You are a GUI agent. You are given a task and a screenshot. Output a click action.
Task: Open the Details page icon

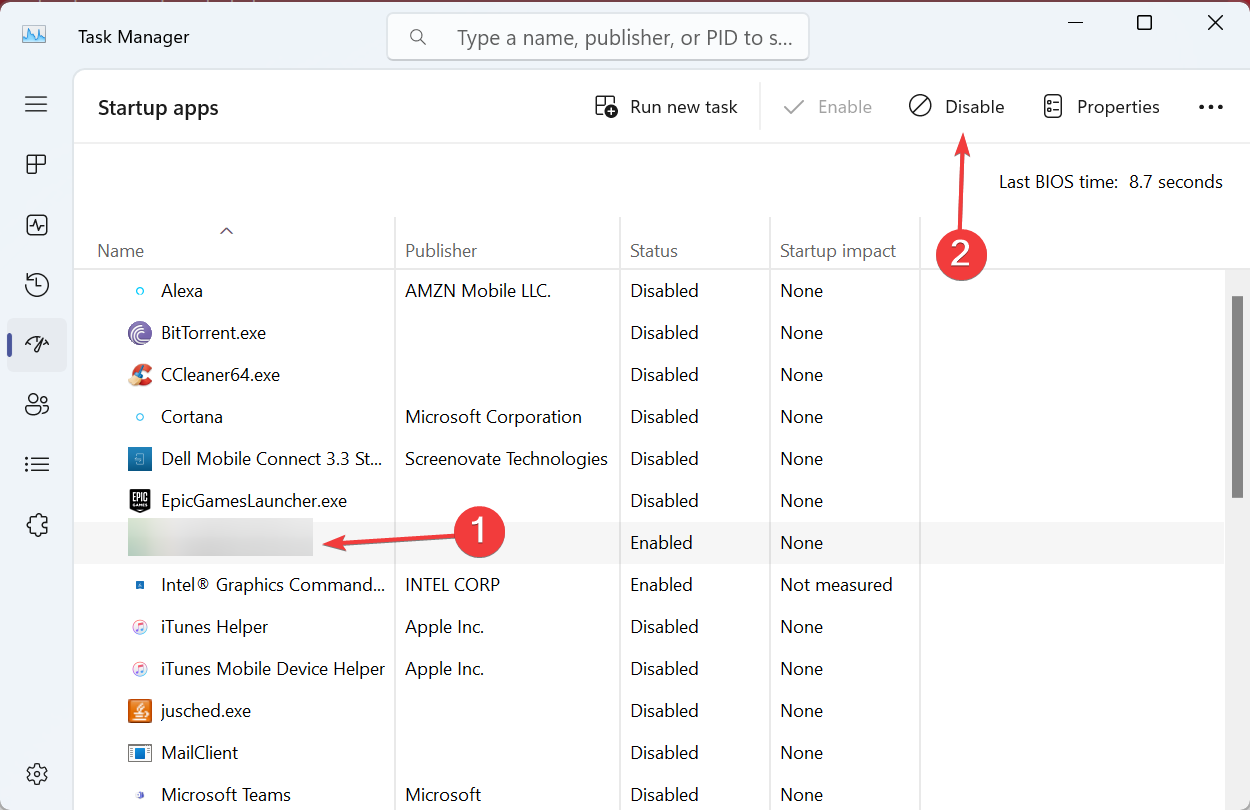(36, 464)
